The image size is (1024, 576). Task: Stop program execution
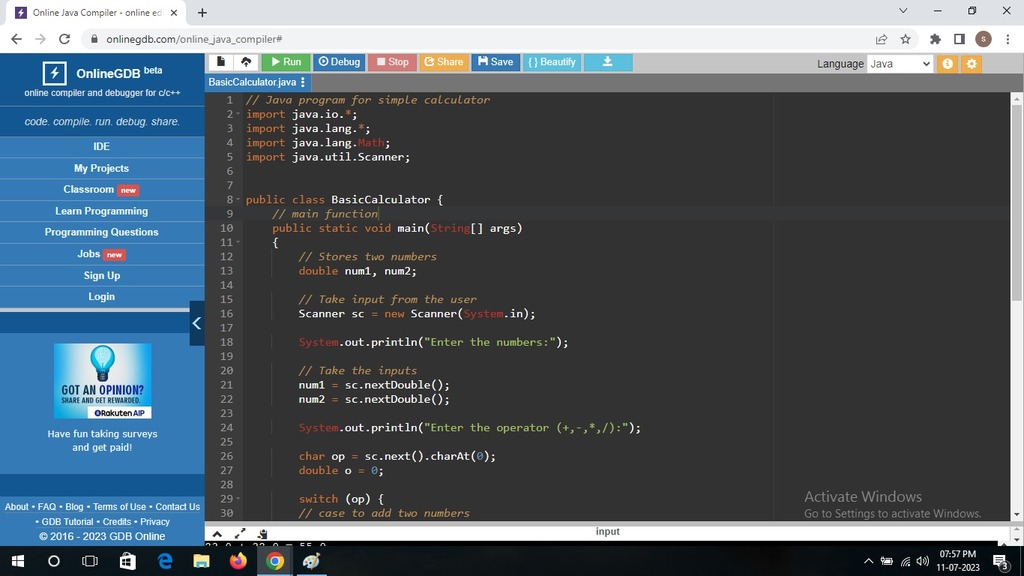392,62
